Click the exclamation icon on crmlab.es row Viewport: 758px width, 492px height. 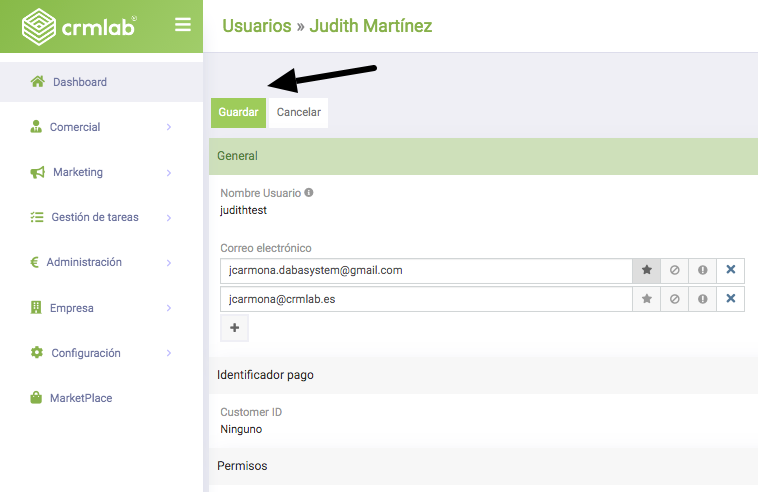click(702, 298)
